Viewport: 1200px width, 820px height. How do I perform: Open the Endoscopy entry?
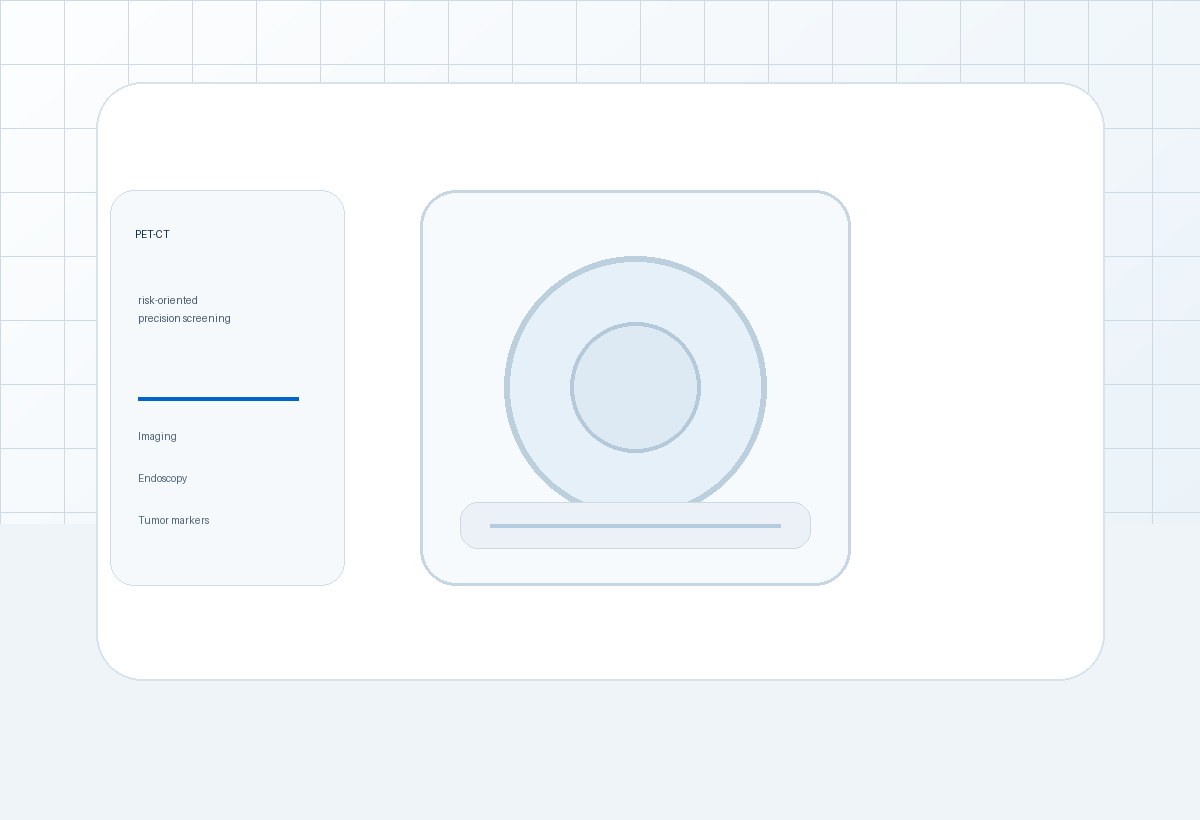point(162,478)
